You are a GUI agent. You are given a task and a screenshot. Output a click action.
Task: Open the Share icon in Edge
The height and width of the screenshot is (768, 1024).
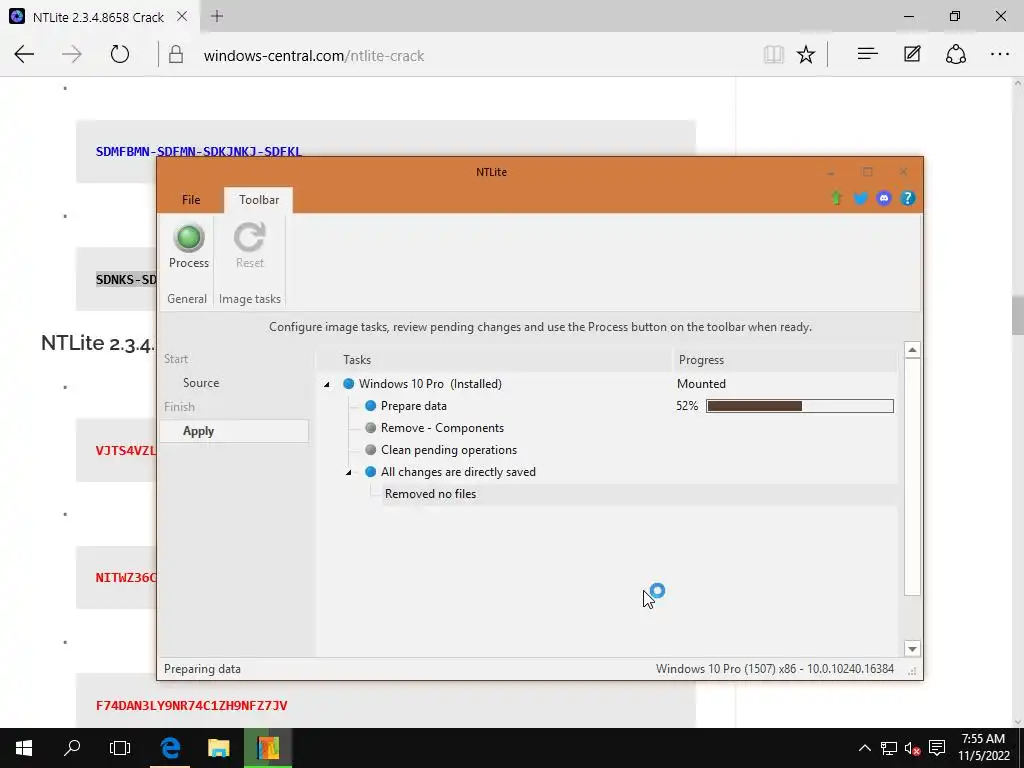(x=955, y=54)
